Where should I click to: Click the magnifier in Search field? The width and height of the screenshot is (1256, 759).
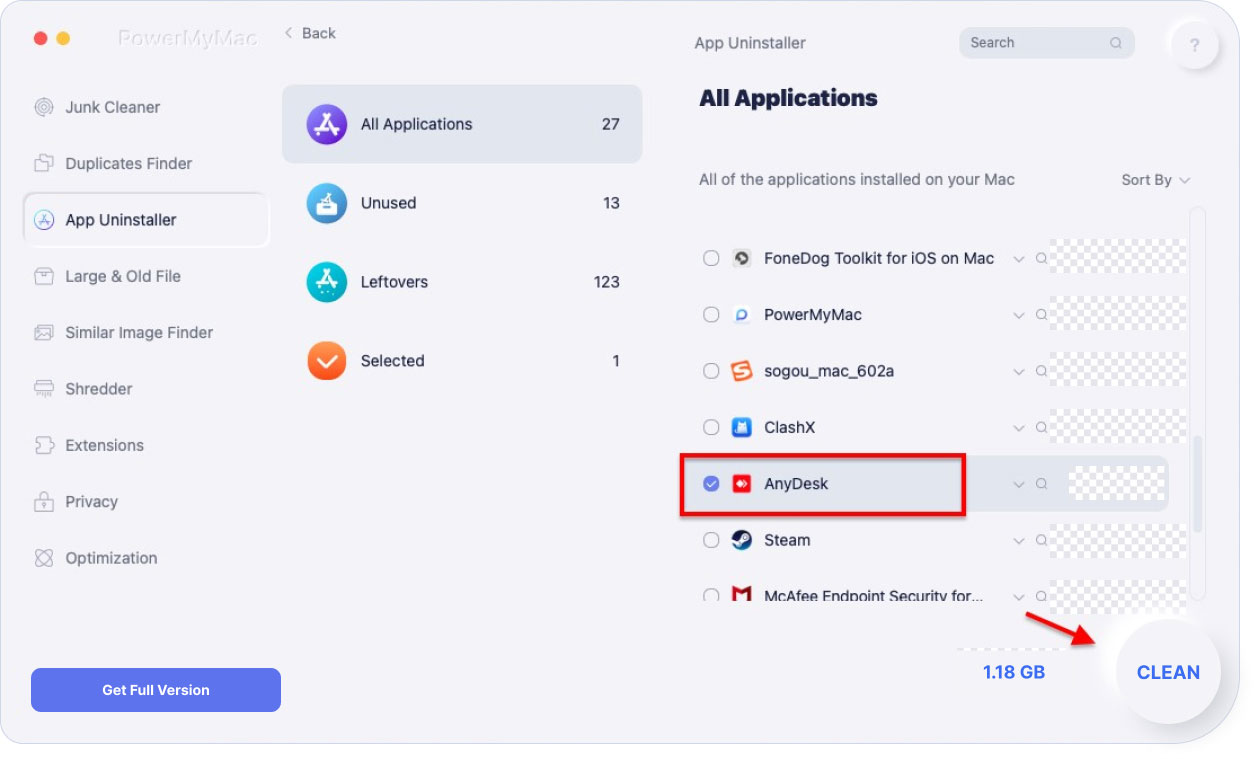pyautogui.click(x=1116, y=43)
